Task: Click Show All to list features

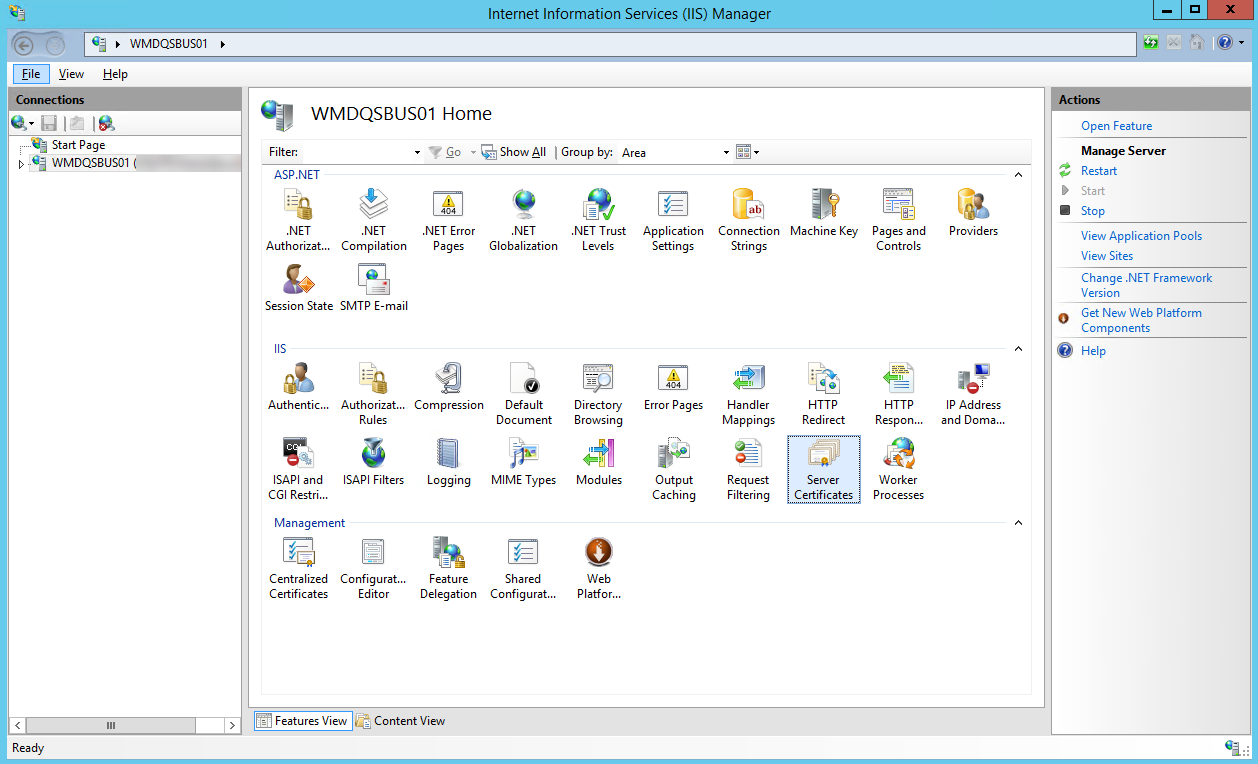Action: [521, 152]
